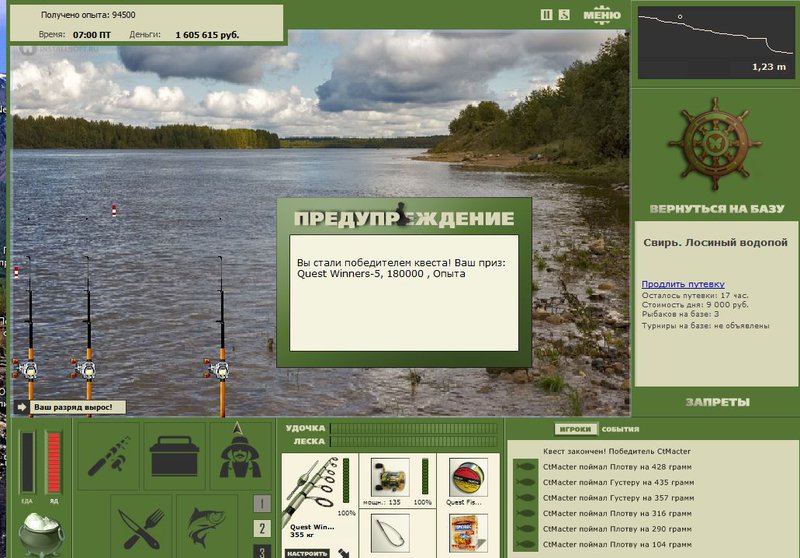Click the middle fishing rod reel
The height and width of the screenshot is (558, 800).
(x=85, y=369)
